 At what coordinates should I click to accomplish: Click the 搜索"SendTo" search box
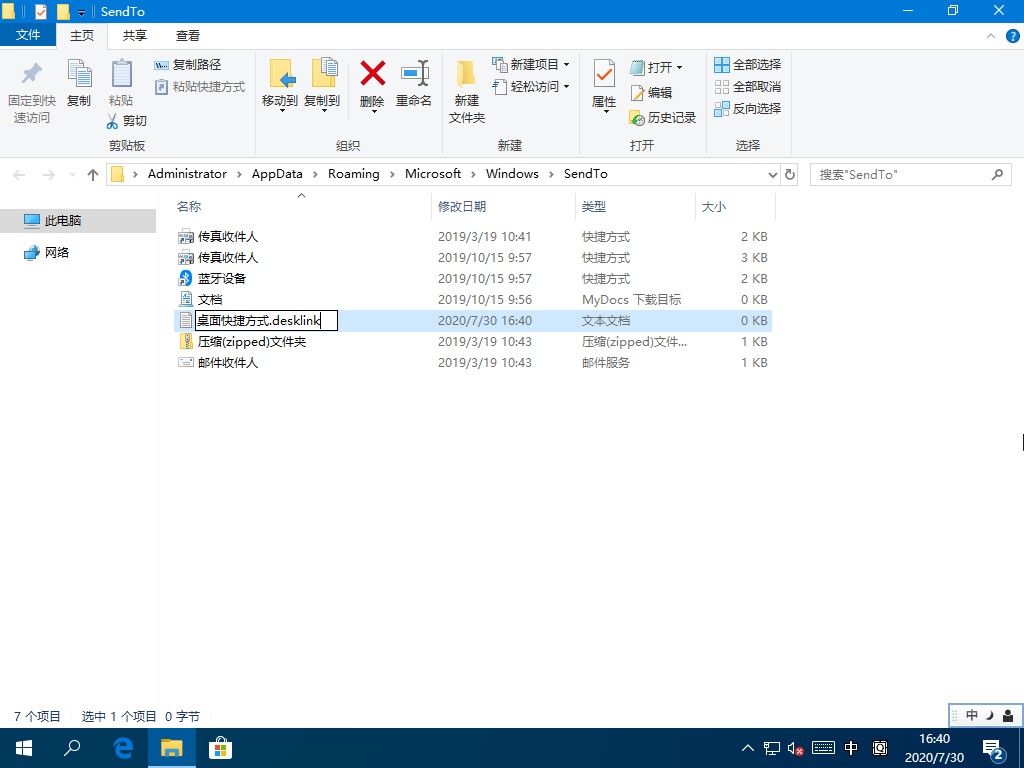point(900,173)
